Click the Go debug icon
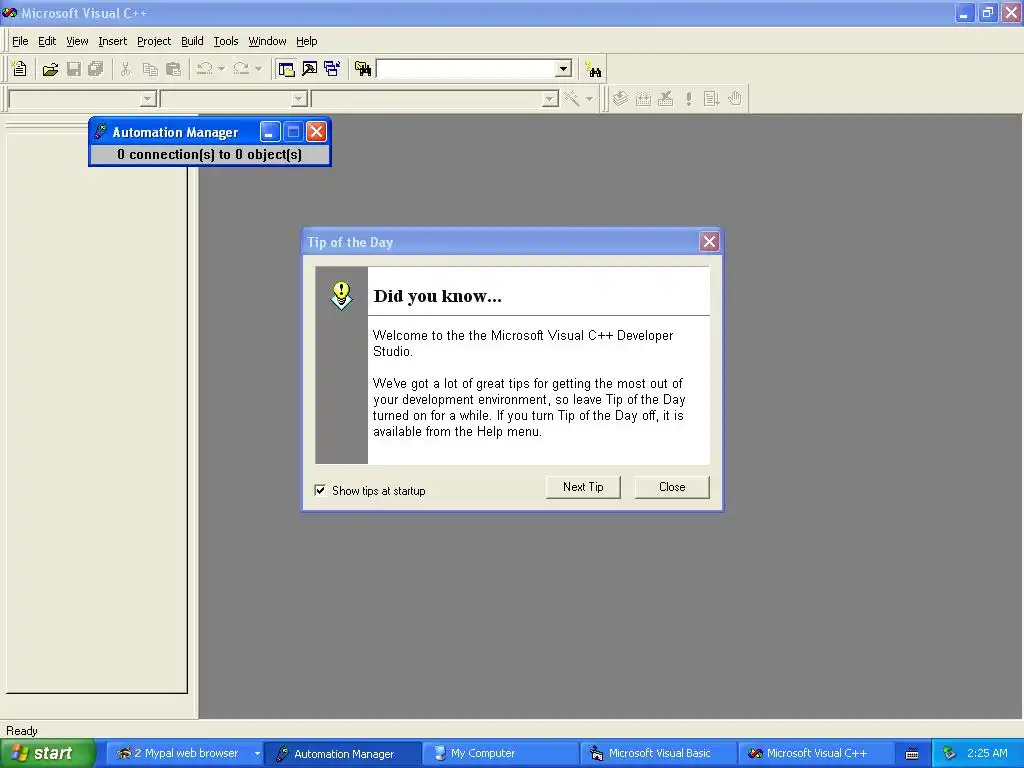This screenshot has width=1024, height=768. (711, 99)
